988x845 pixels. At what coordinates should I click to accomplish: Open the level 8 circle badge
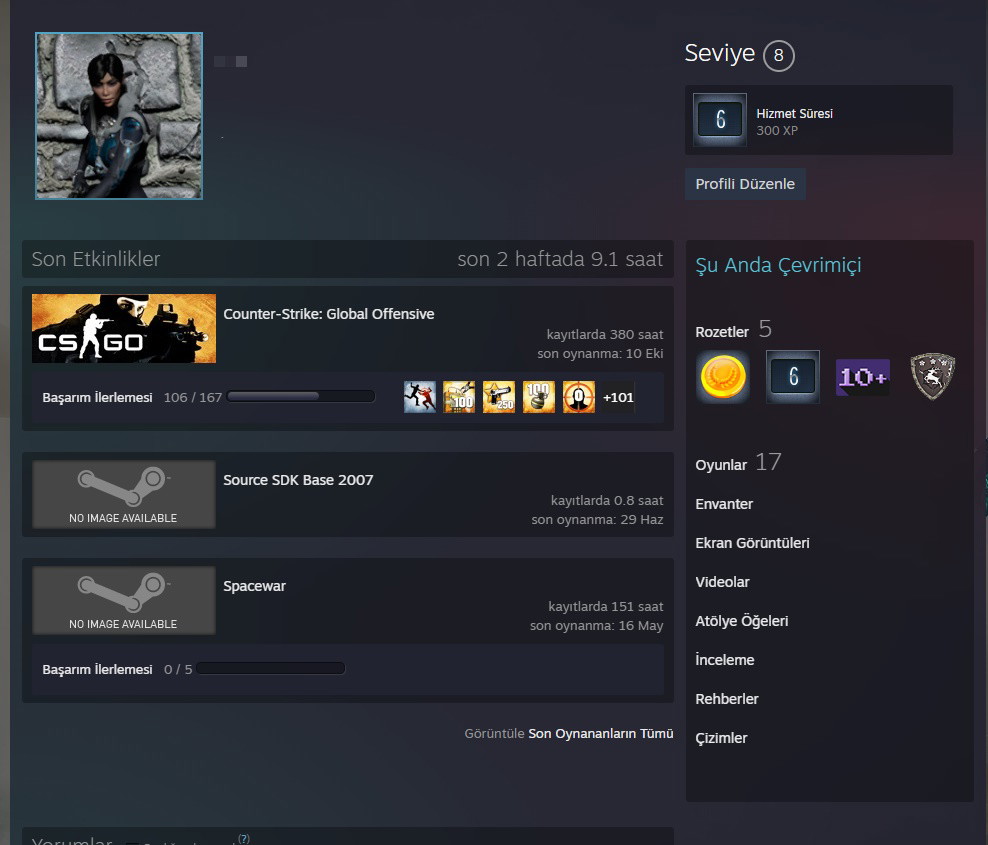click(779, 55)
